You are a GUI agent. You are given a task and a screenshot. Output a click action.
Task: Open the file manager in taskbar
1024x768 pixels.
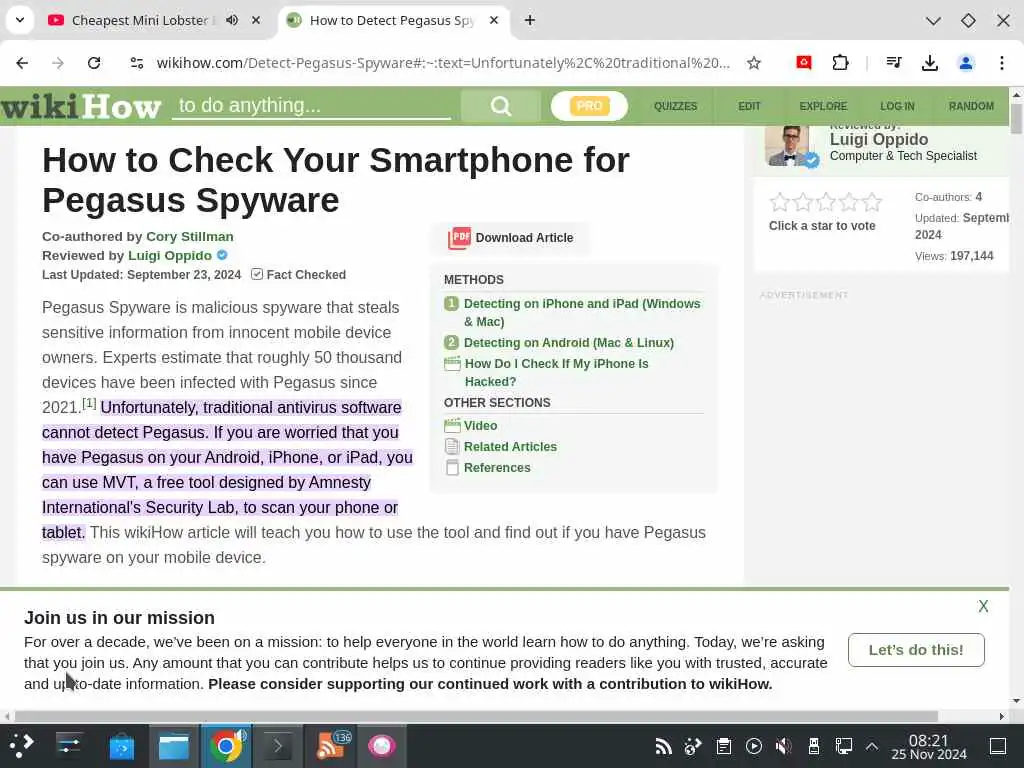pos(174,746)
